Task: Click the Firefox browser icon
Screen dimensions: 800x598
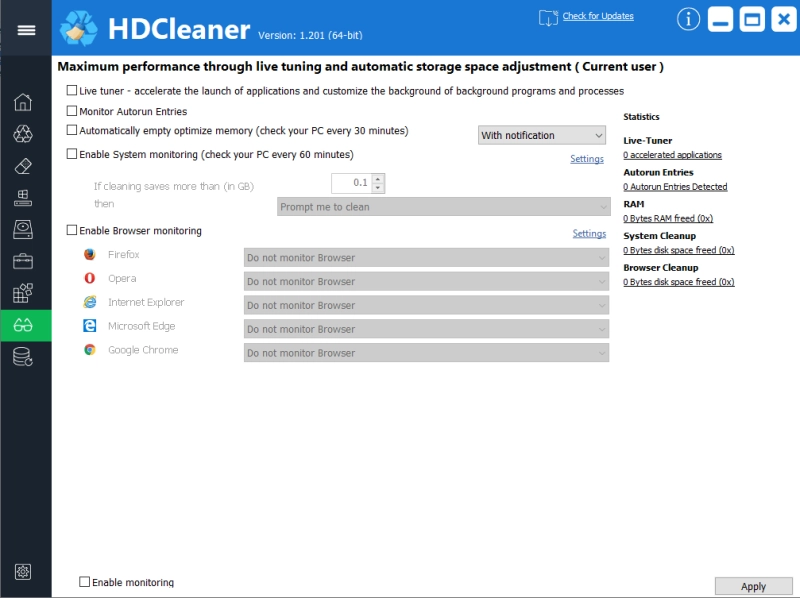Action: (x=90, y=254)
